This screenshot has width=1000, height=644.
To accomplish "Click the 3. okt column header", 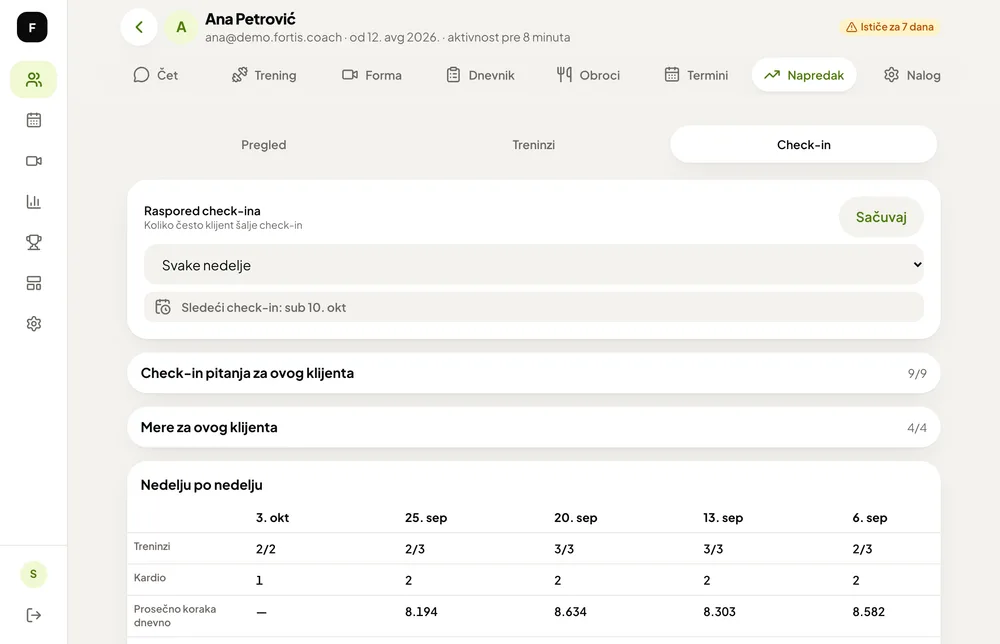I will coord(272,518).
